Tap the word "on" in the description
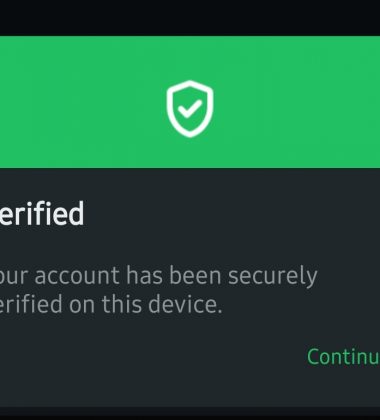Viewport: 380px width, 420px height. coord(82,306)
